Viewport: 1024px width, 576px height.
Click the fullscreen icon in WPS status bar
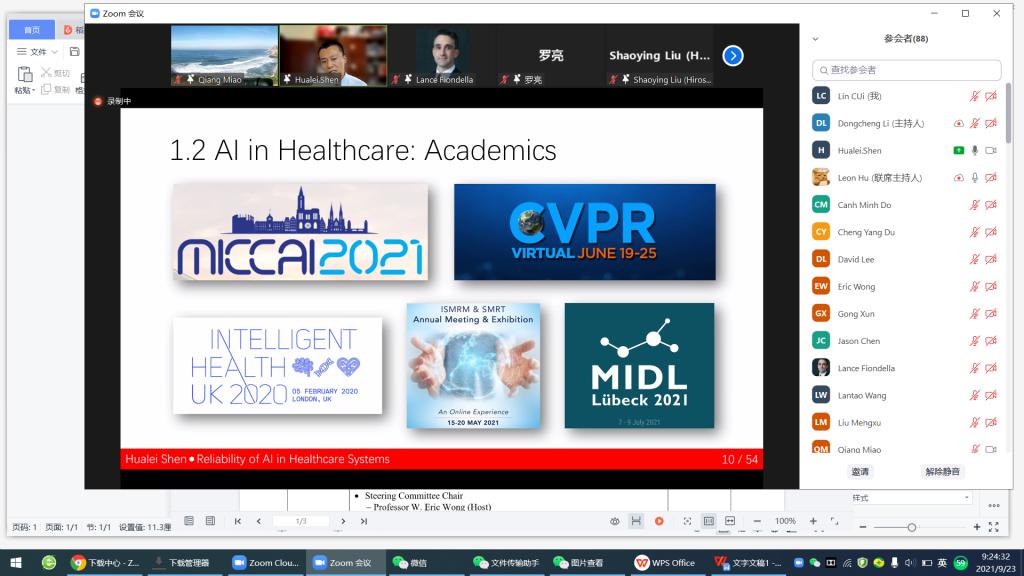[993, 527]
